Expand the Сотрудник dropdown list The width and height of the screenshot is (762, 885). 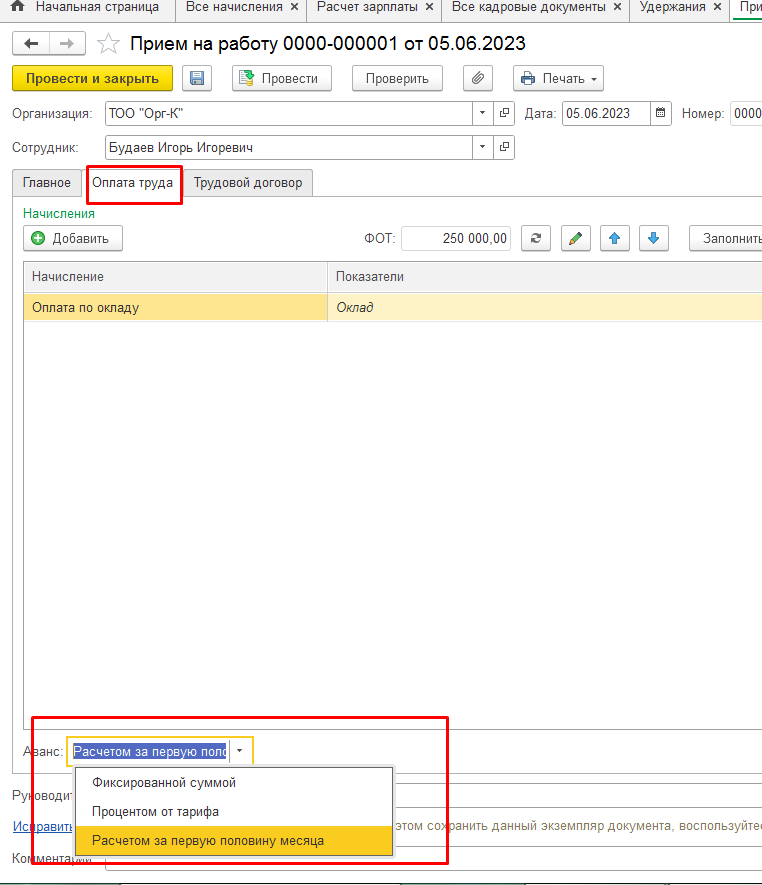(x=482, y=148)
